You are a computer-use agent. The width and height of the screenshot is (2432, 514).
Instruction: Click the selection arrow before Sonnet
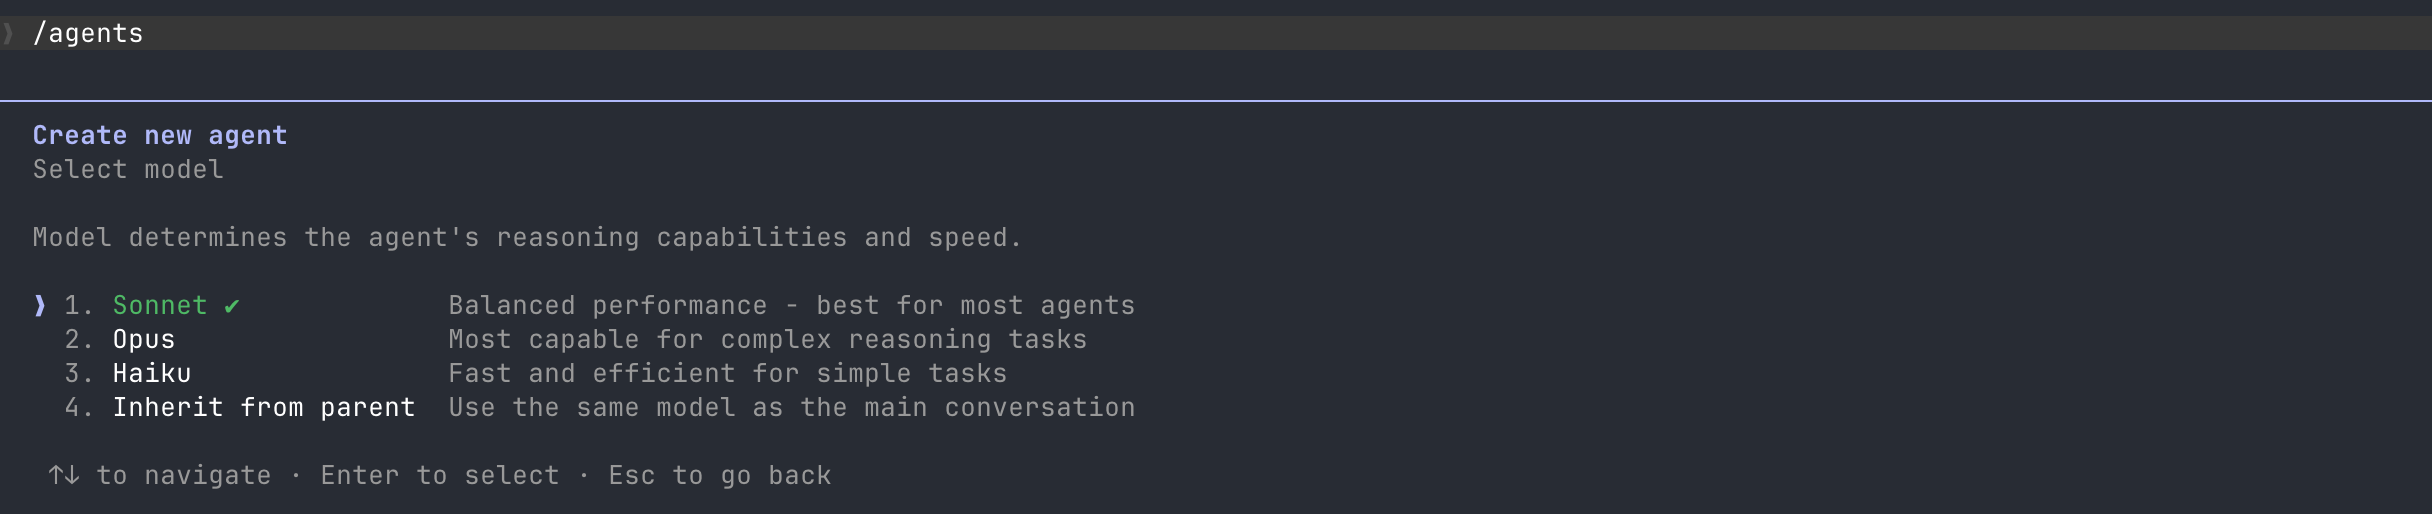click(40, 305)
